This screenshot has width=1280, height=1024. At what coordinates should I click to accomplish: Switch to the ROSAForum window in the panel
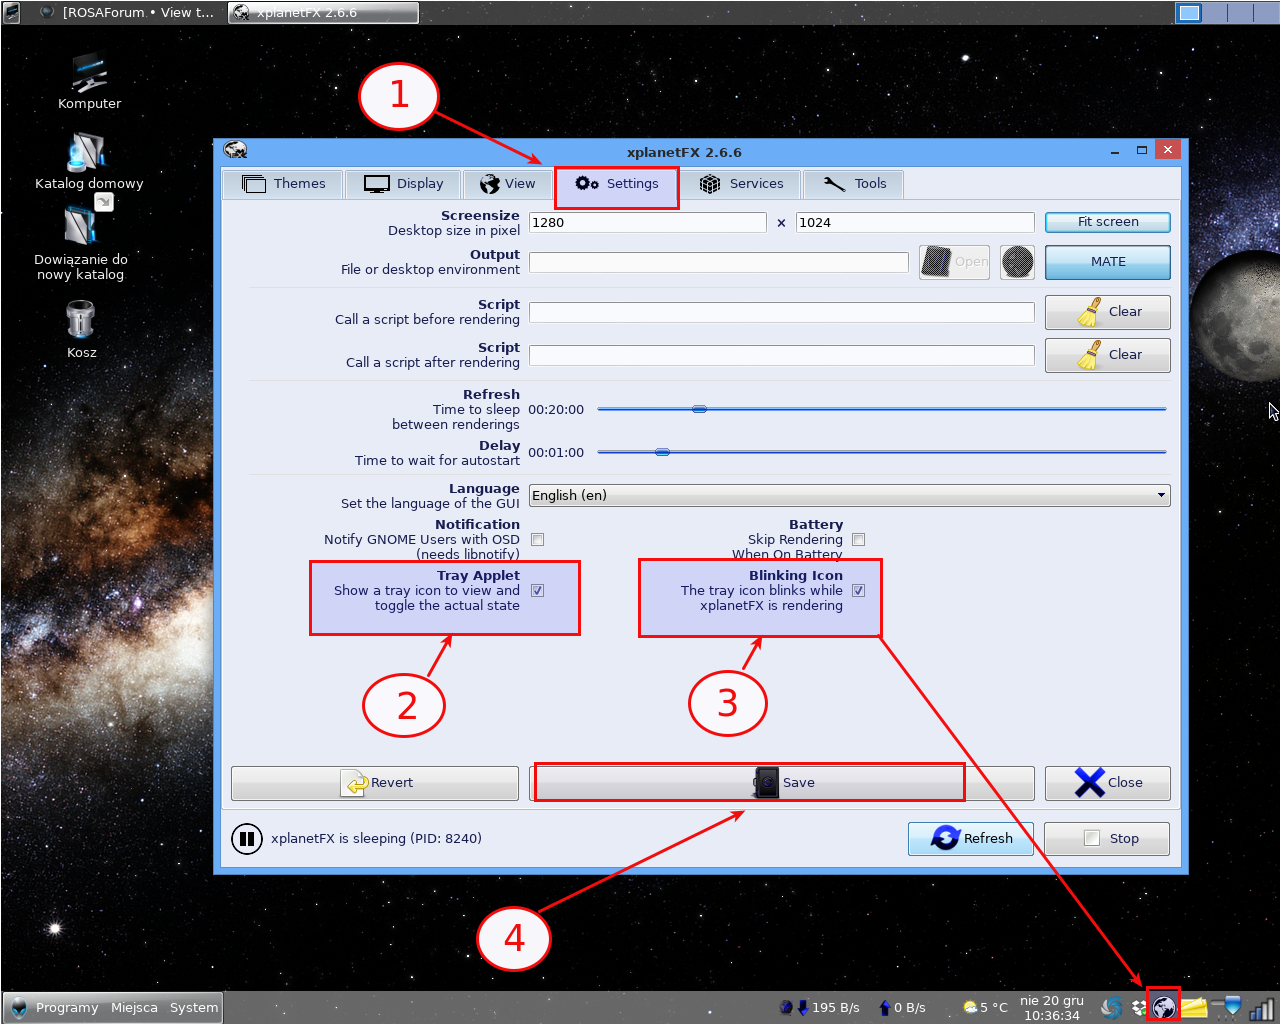click(x=127, y=12)
